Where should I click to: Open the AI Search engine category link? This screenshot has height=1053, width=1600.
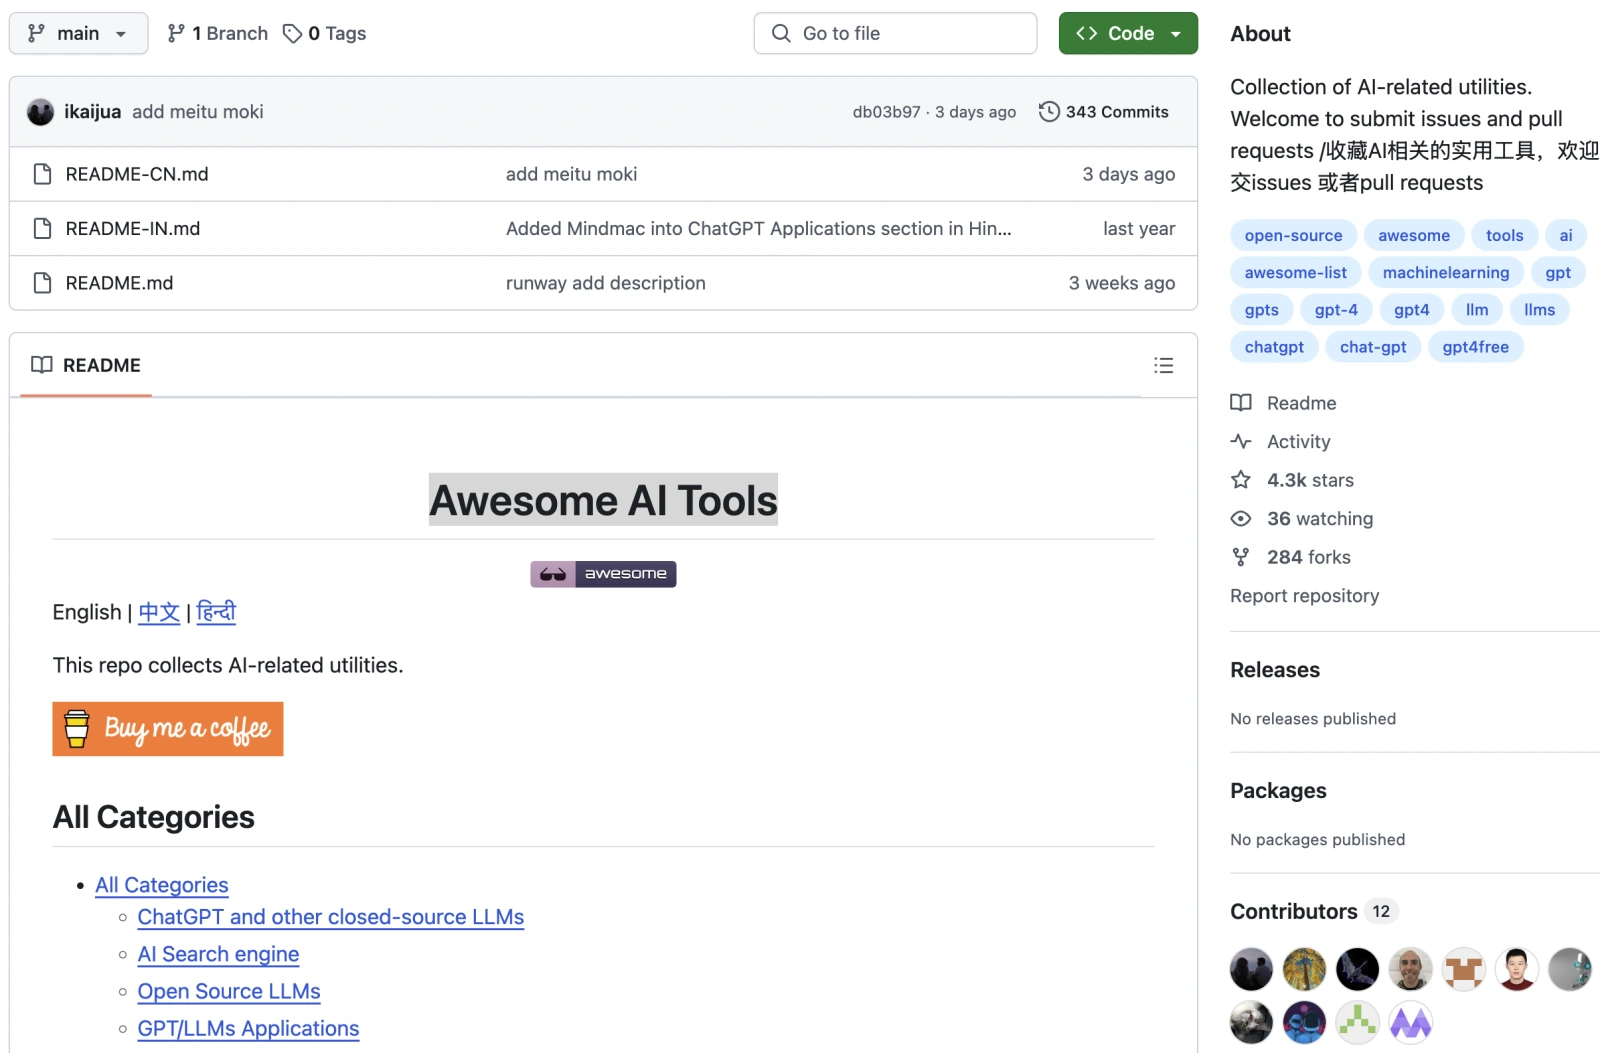point(218,954)
